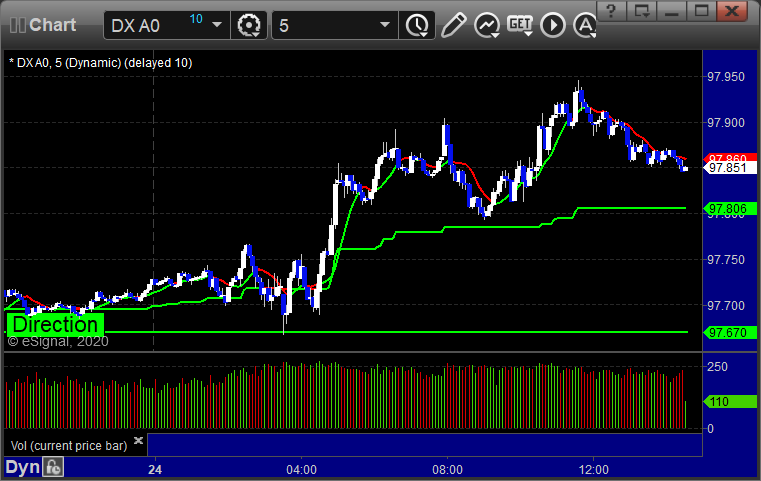The image size is (761, 481).
Task: Select the pencil drawing tools icon
Action: click(x=454, y=25)
